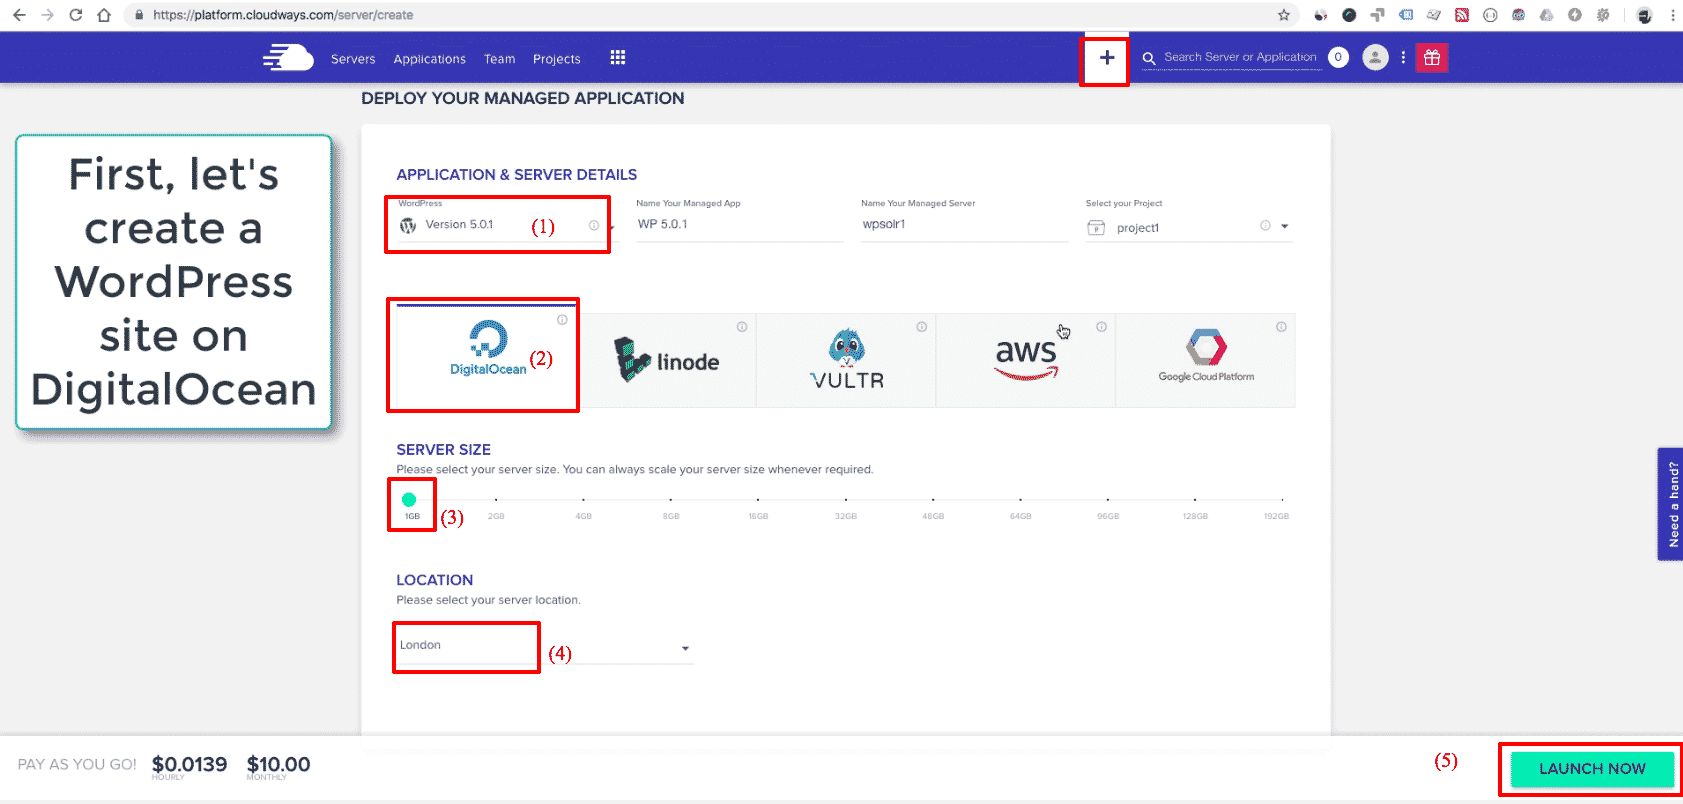
Task: Click the browser forward arrow
Action: click(47, 15)
